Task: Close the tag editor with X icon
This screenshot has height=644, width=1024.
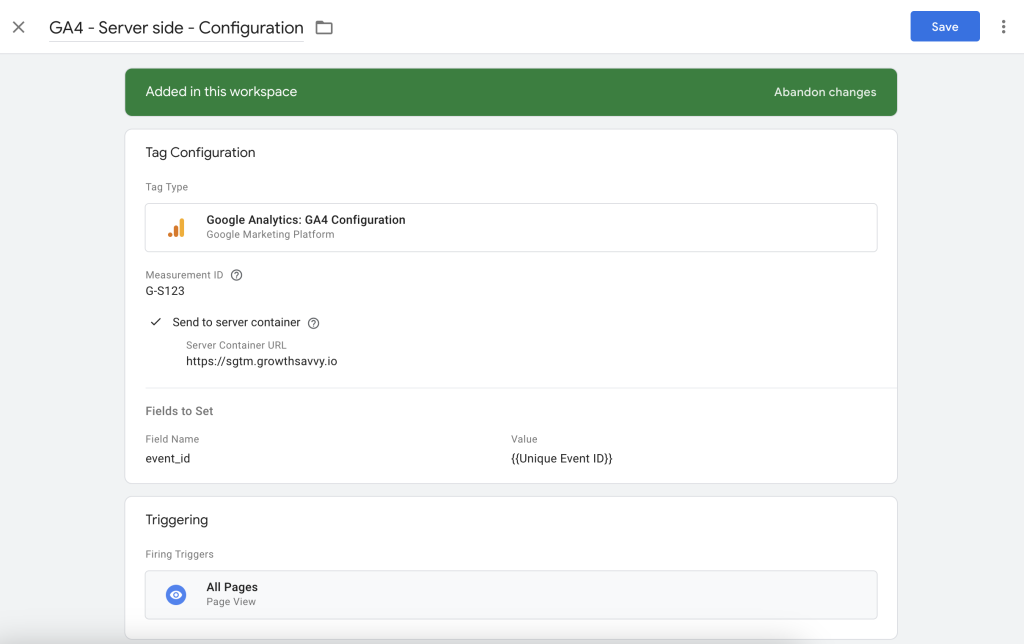Action: coord(19,27)
